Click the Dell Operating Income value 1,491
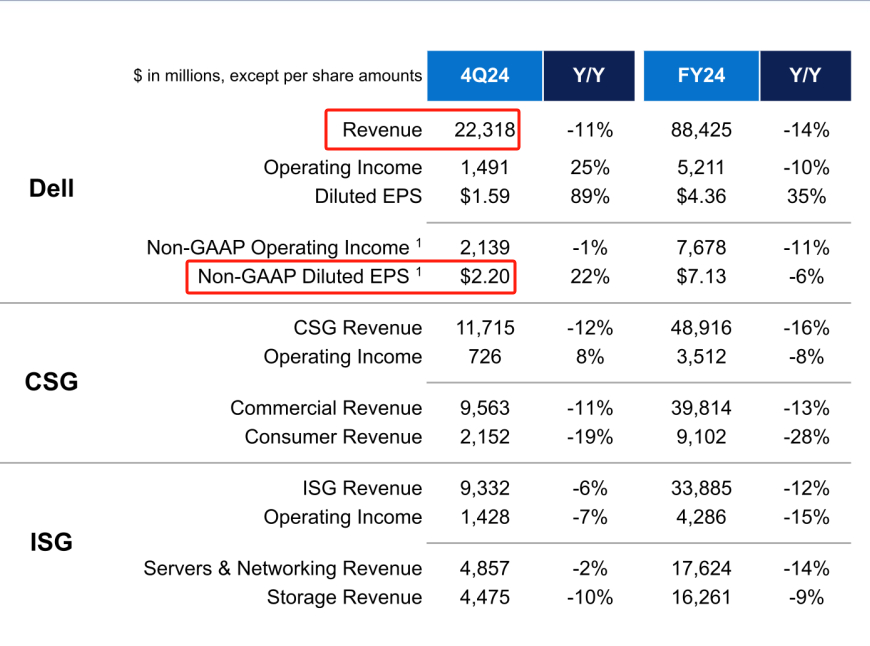 pyautogui.click(x=484, y=168)
